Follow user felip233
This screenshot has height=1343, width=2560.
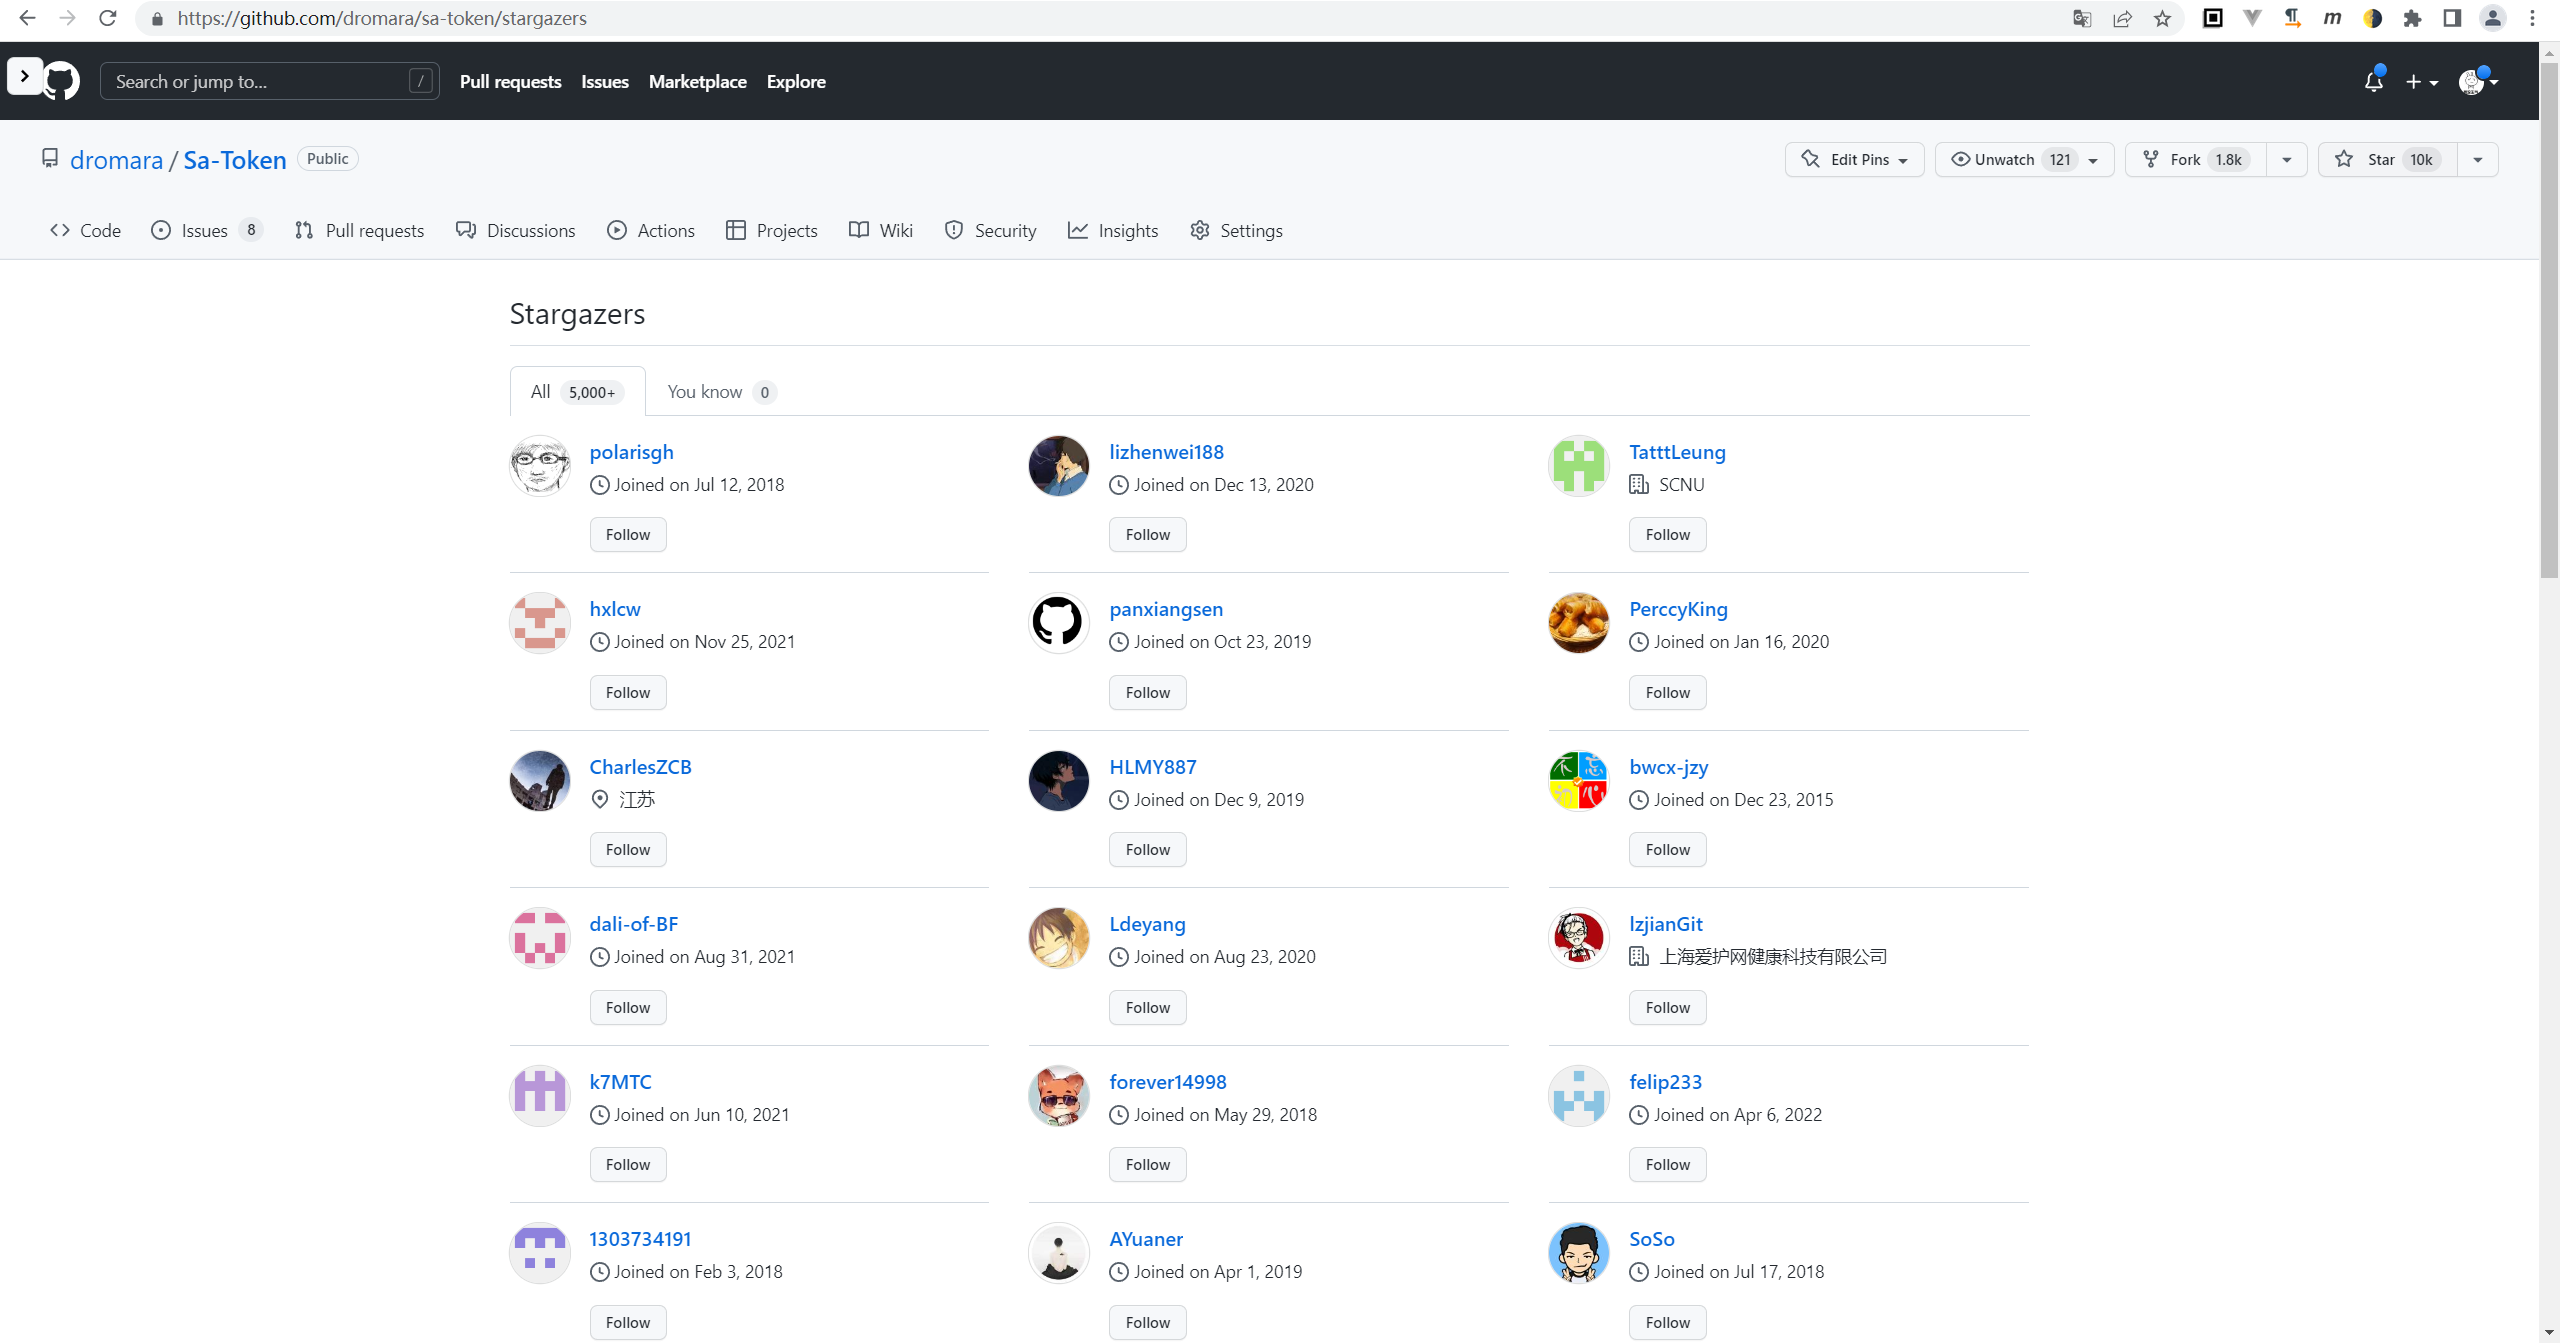pyautogui.click(x=1668, y=1165)
